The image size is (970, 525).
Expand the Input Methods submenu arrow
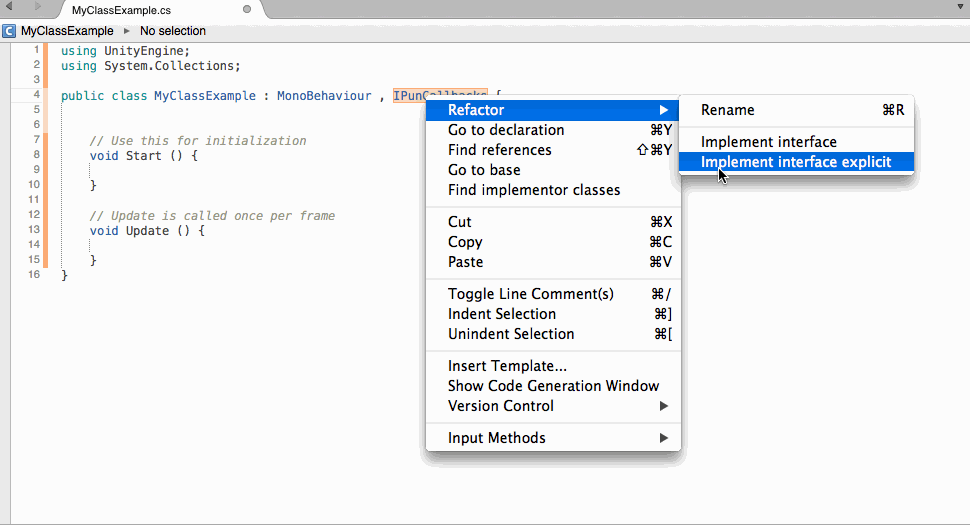[664, 438]
